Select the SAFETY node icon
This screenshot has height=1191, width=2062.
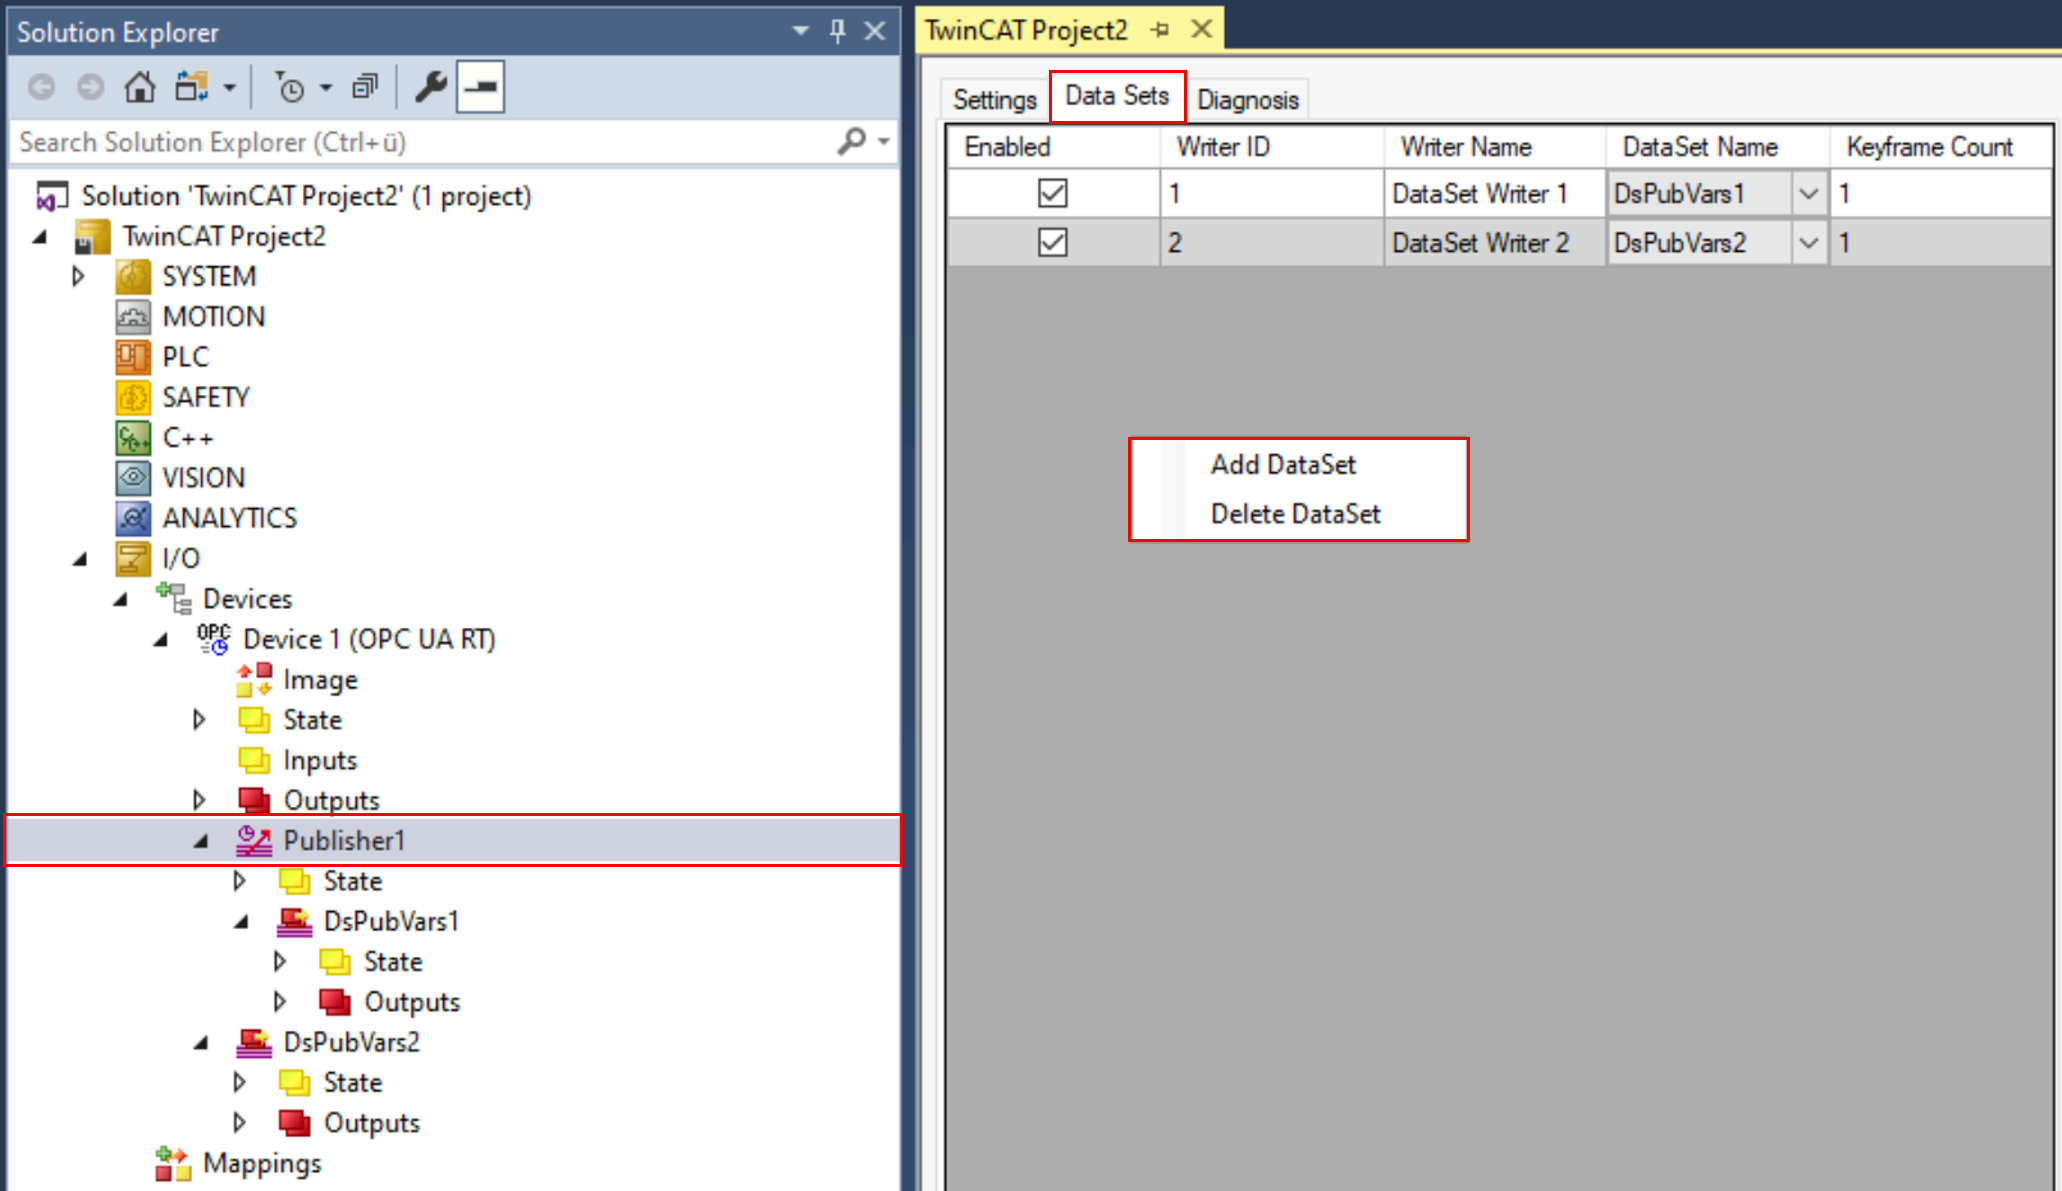click(x=133, y=397)
